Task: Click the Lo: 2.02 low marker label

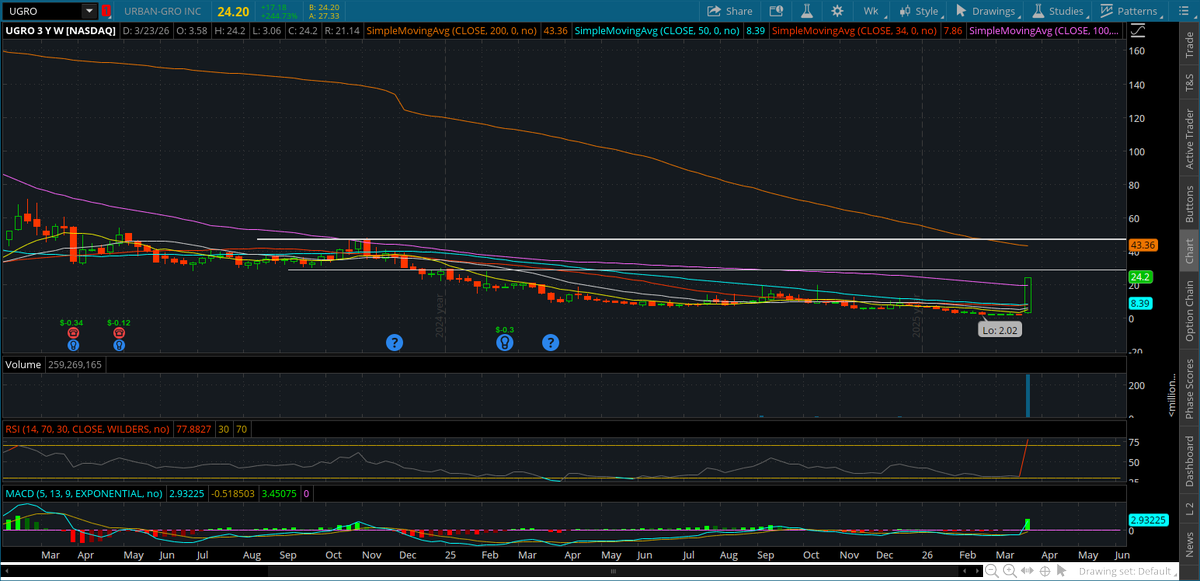Action: (x=1000, y=329)
